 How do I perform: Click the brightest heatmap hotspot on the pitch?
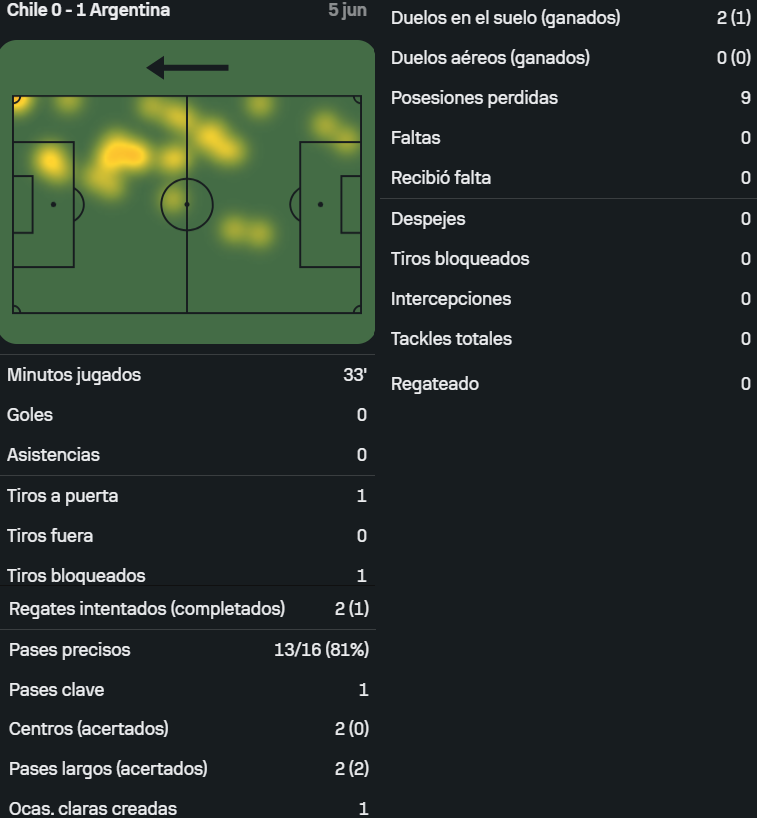[123, 155]
